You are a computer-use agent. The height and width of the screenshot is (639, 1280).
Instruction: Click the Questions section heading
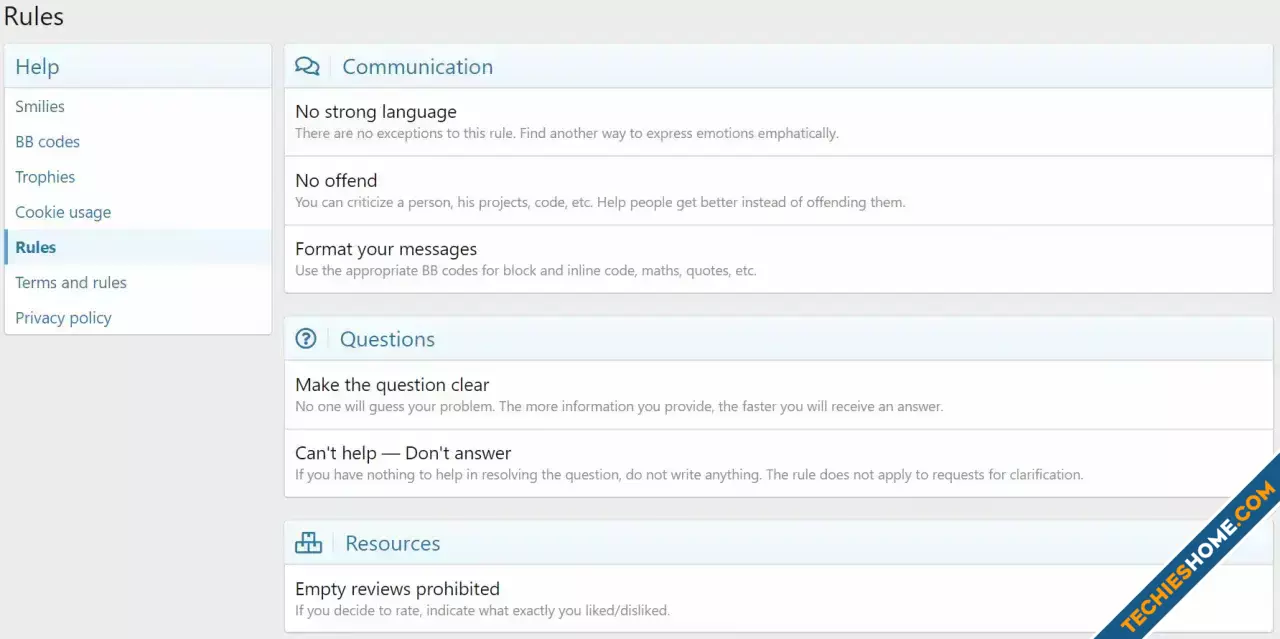[x=387, y=339]
